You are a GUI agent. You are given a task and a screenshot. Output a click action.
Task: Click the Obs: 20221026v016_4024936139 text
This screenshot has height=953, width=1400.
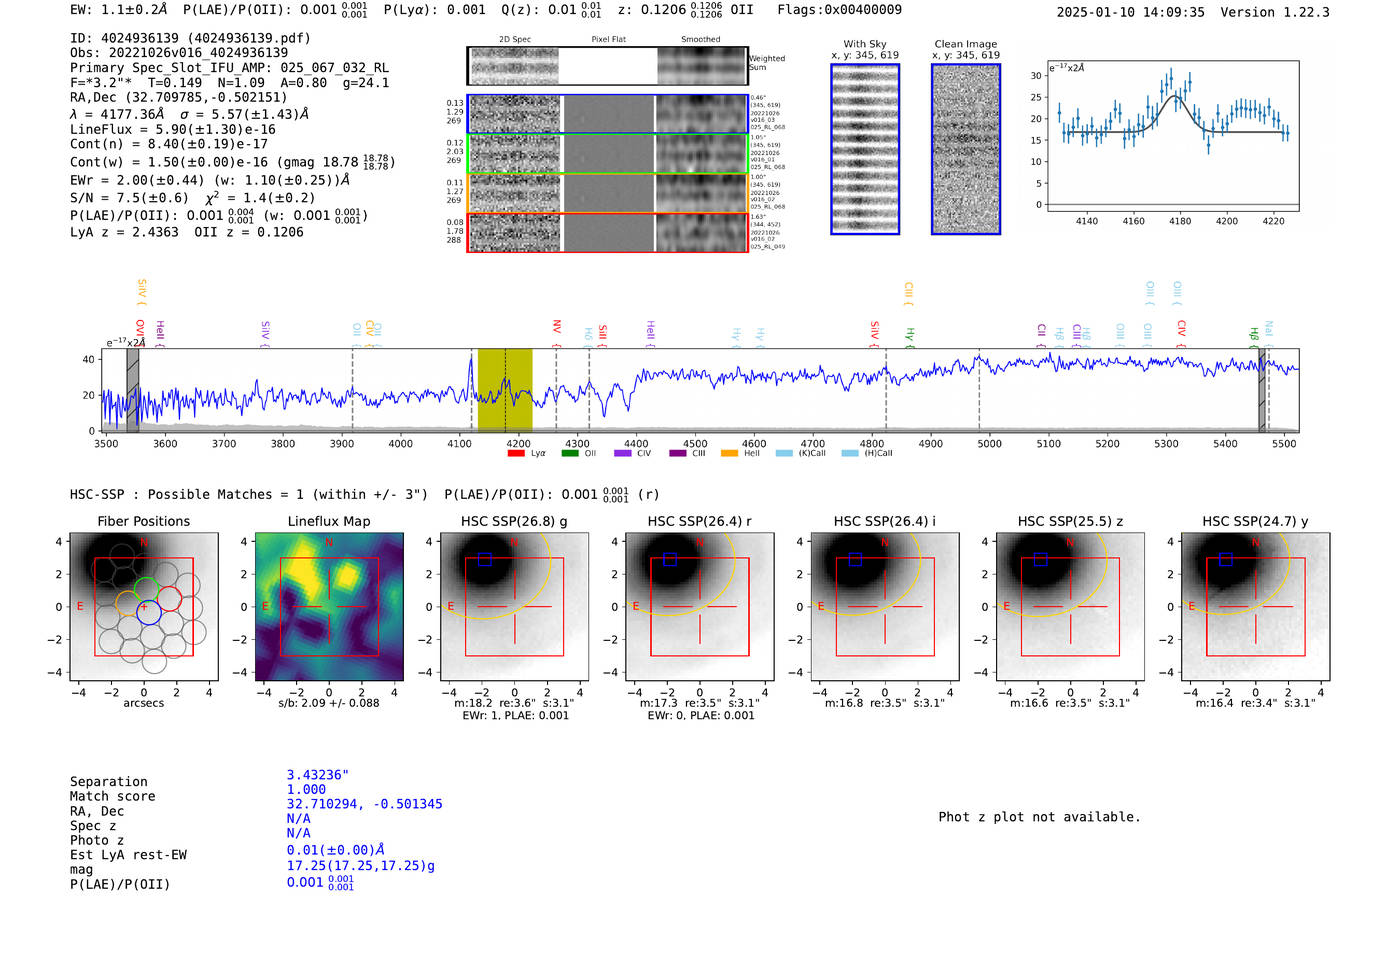179,53
